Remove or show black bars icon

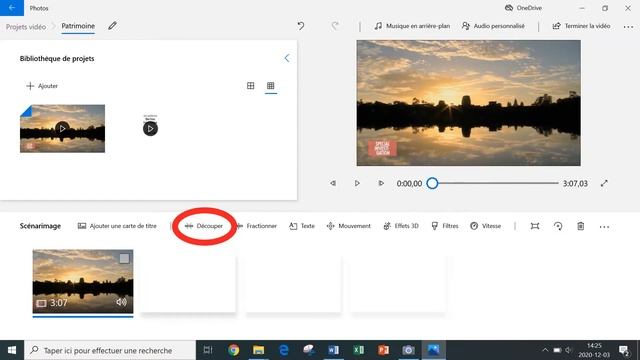[535, 226]
